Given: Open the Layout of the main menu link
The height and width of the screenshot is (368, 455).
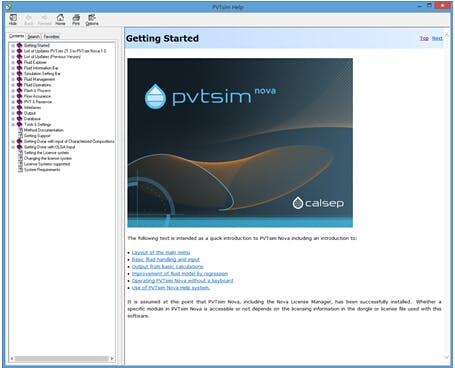Looking at the screenshot, I should tap(161, 253).
